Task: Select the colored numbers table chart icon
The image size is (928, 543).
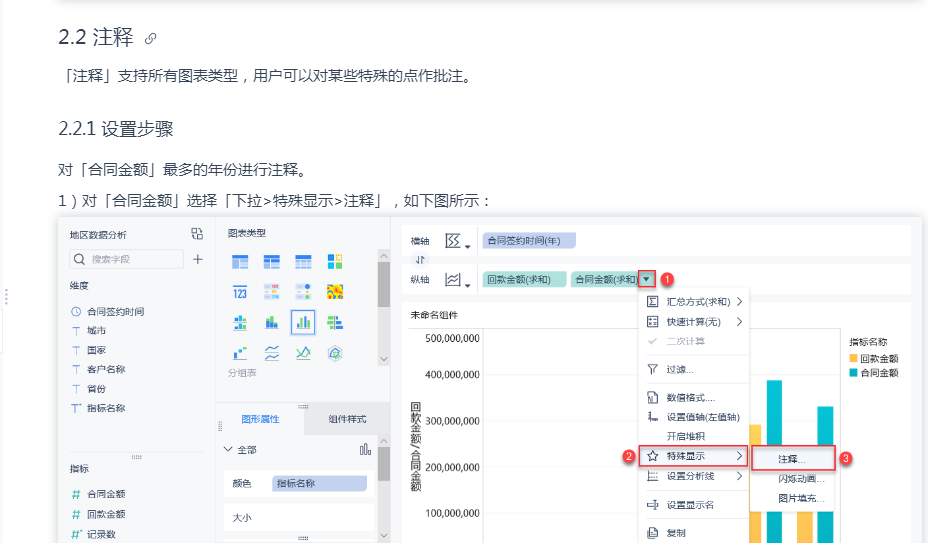Action: [272, 292]
